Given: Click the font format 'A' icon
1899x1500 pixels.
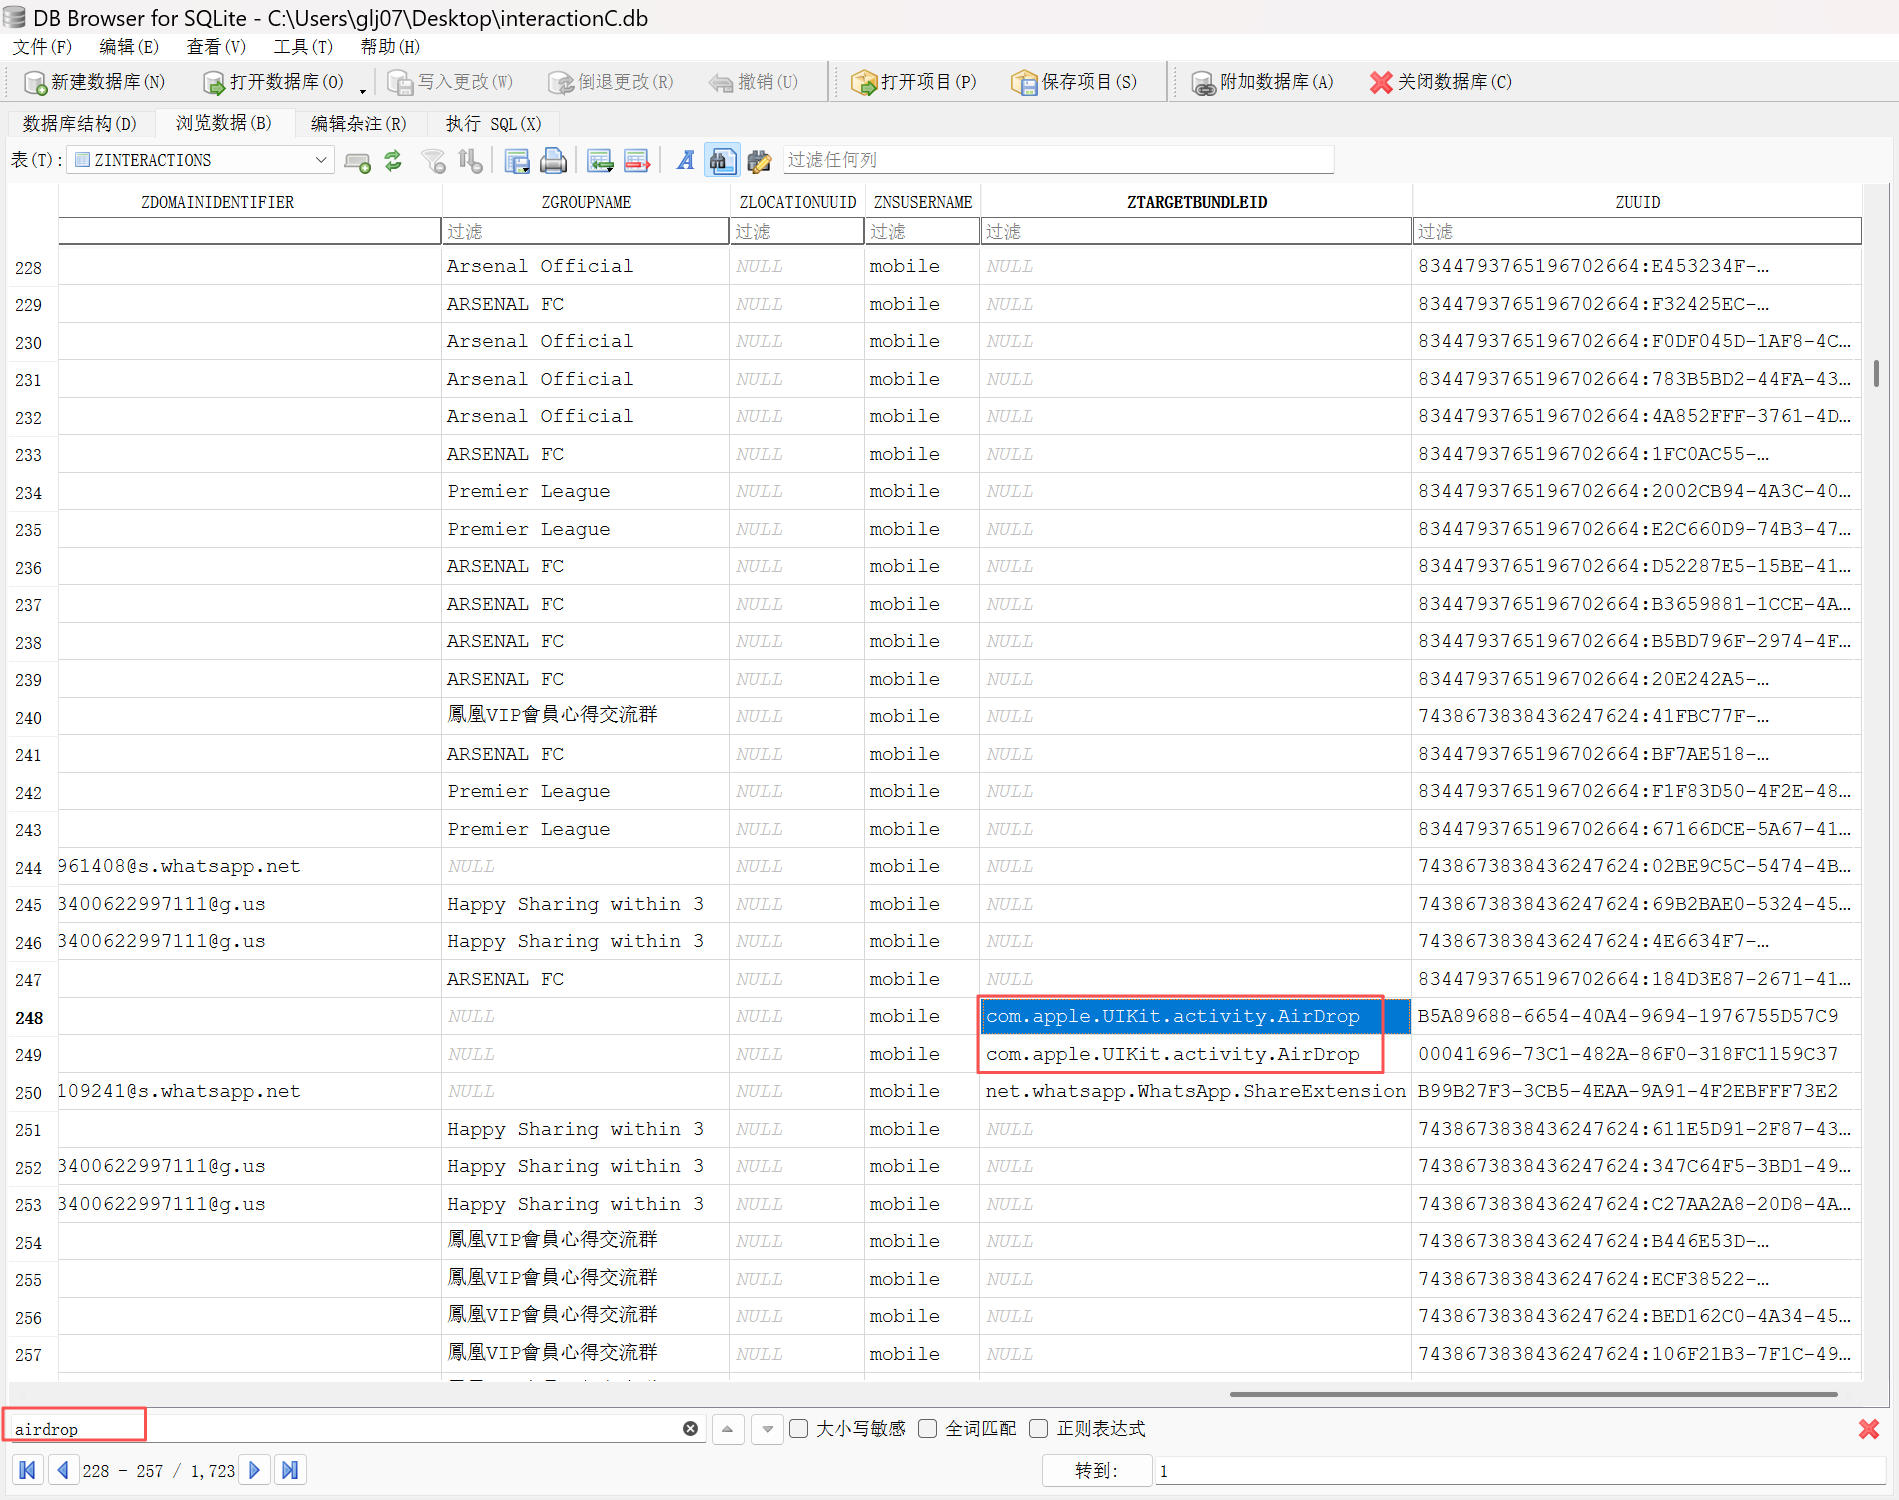Looking at the screenshot, I should (x=685, y=161).
